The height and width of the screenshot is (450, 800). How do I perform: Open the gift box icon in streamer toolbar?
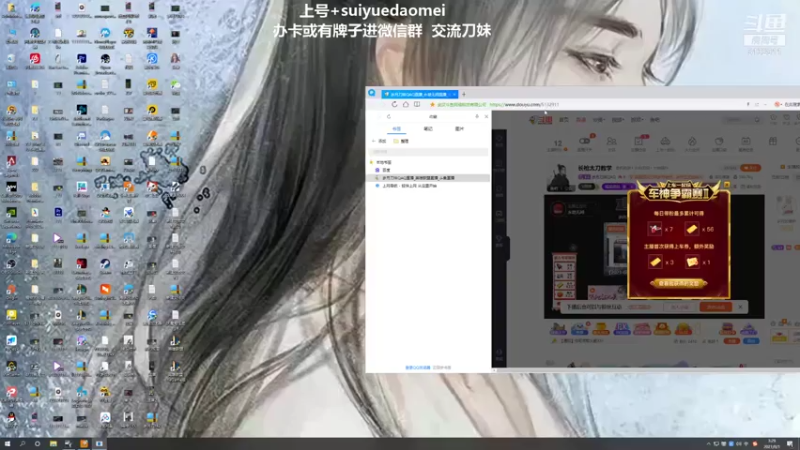[772, 141]
